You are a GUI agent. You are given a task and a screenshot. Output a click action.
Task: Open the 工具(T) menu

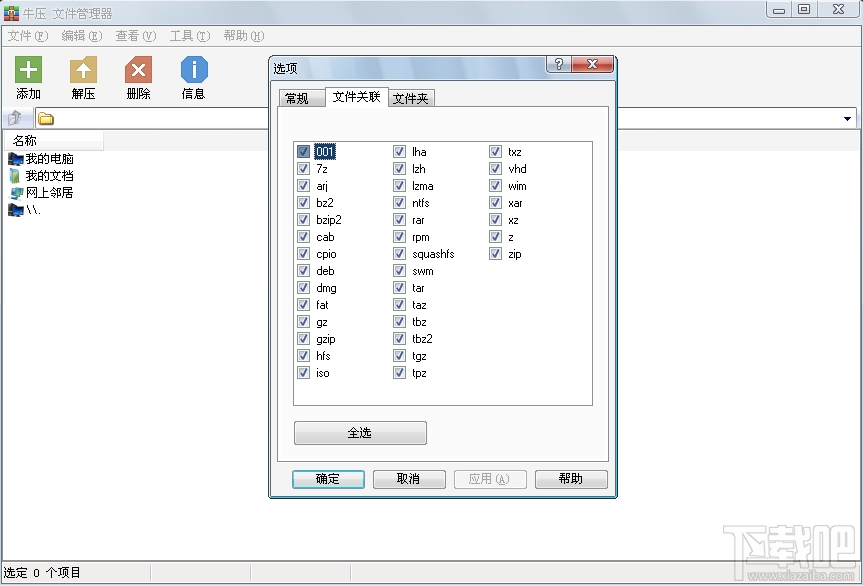tap(189, 36)
